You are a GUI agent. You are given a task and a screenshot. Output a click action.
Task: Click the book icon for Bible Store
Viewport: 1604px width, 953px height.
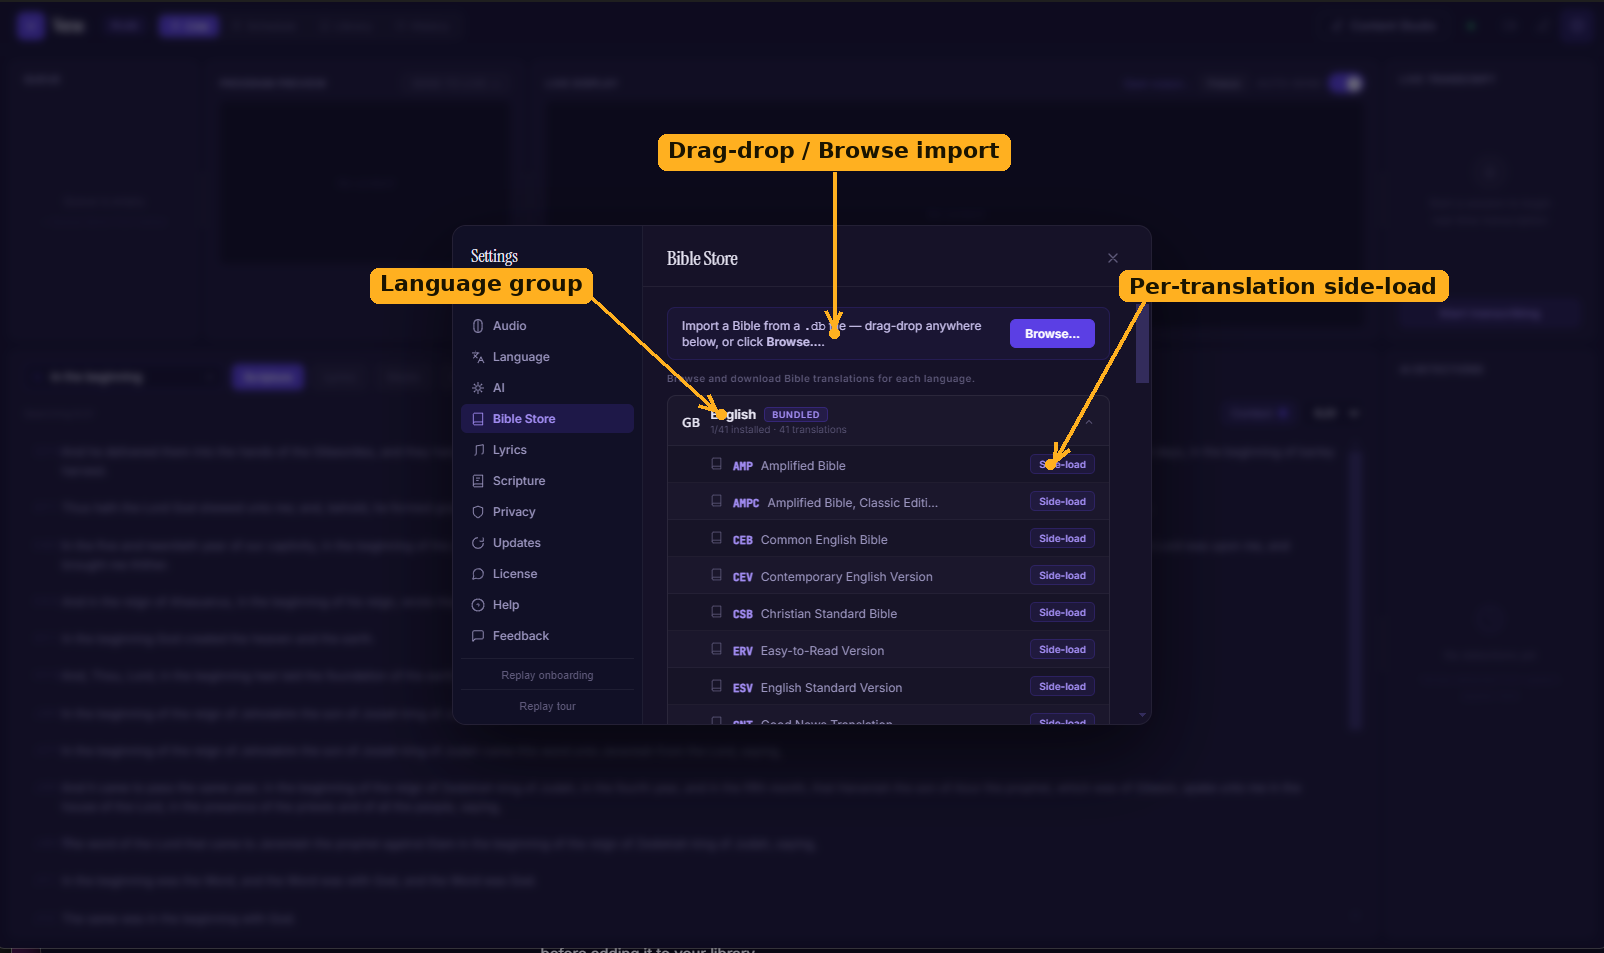click(478, 419)
